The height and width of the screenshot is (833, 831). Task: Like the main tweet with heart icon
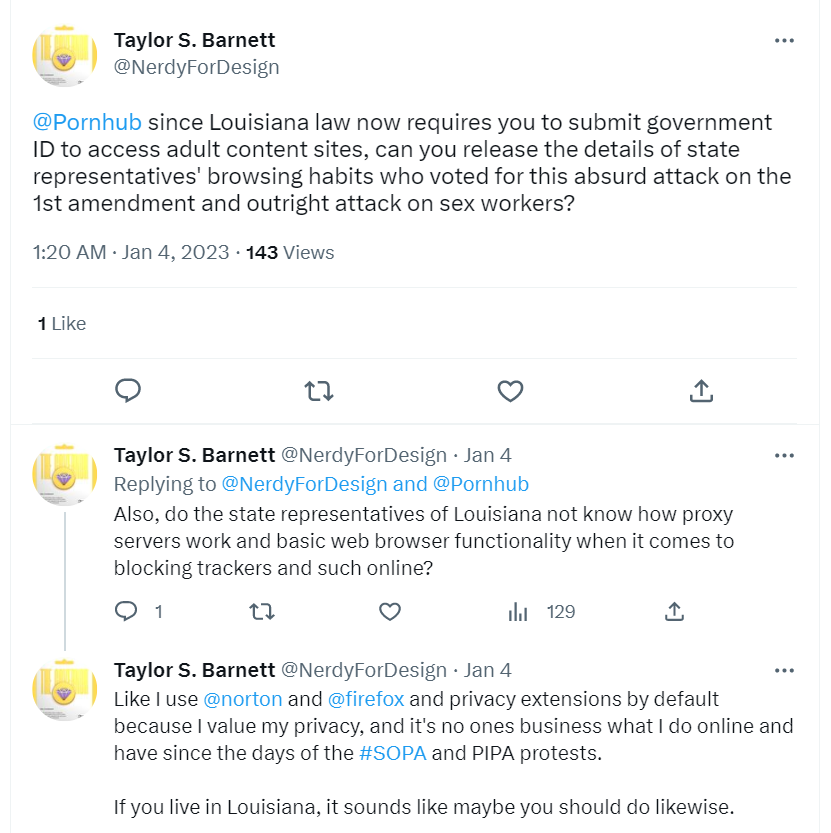510,390
